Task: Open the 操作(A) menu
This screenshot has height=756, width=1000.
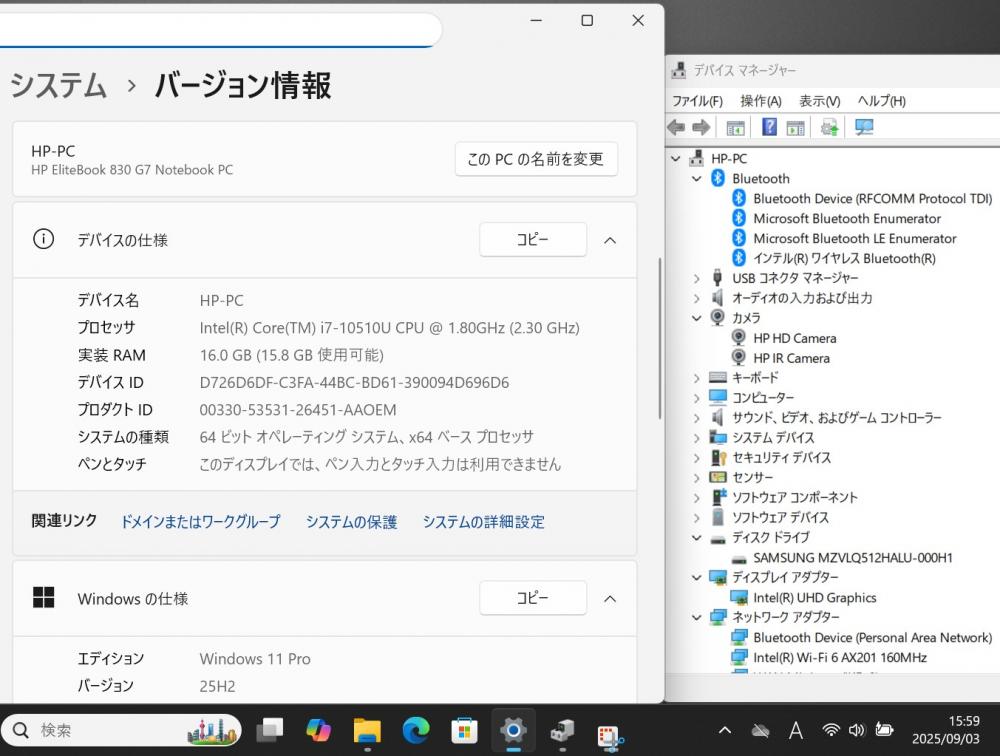Action: (761, 101)
